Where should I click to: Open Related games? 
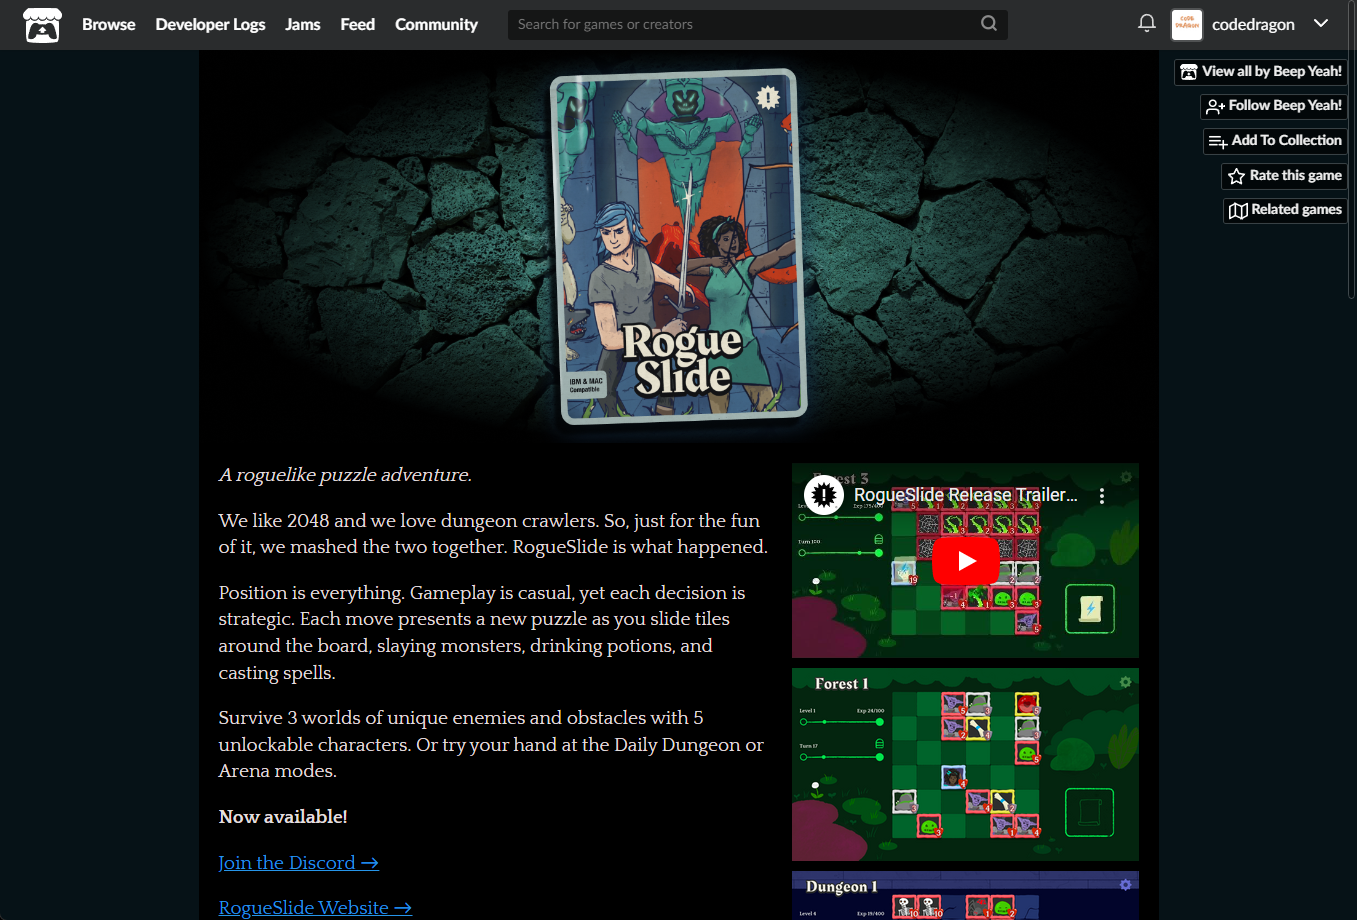click(1285, 210)
